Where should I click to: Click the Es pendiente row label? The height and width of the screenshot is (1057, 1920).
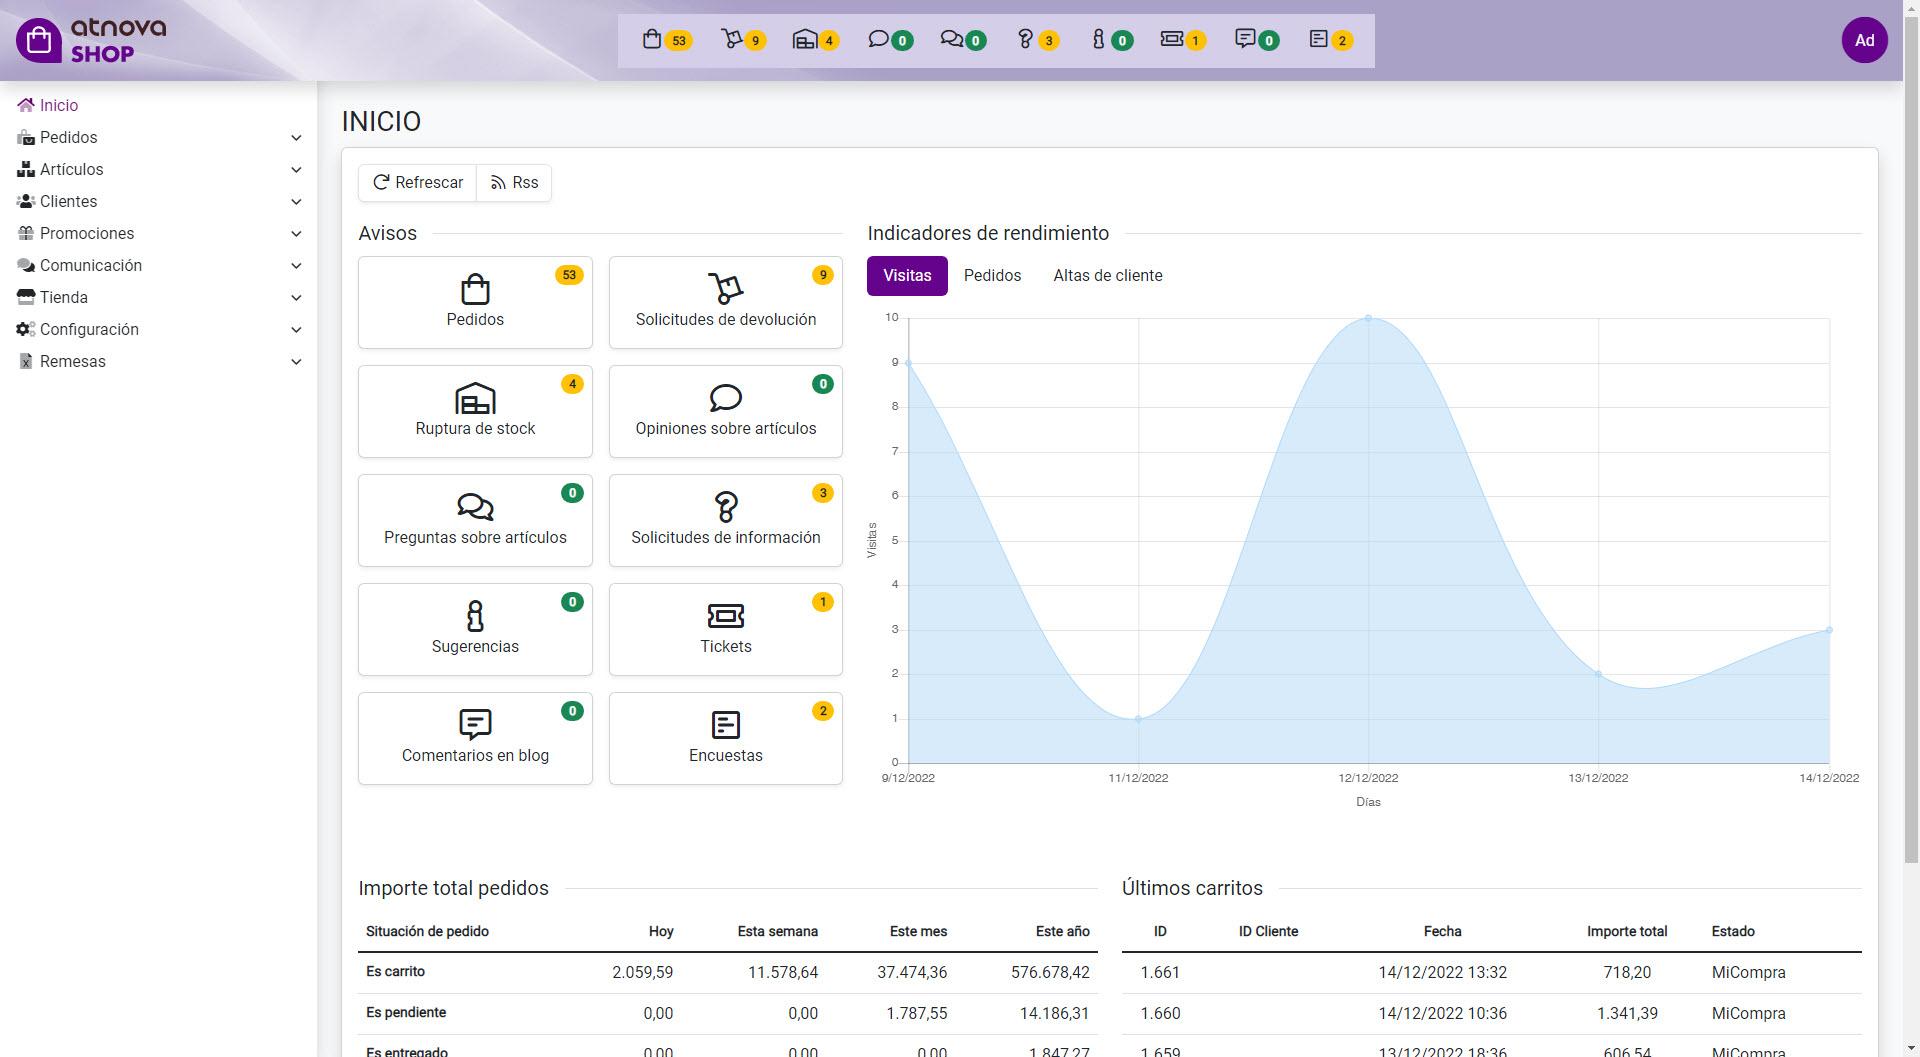(x=406, y=1012)
